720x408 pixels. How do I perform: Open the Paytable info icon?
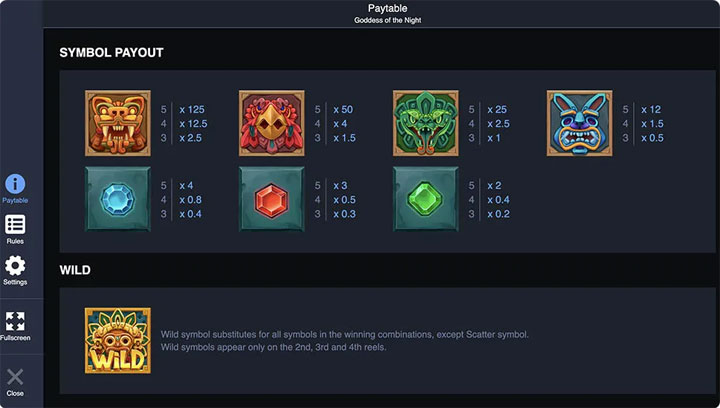[x=15, y=183]
